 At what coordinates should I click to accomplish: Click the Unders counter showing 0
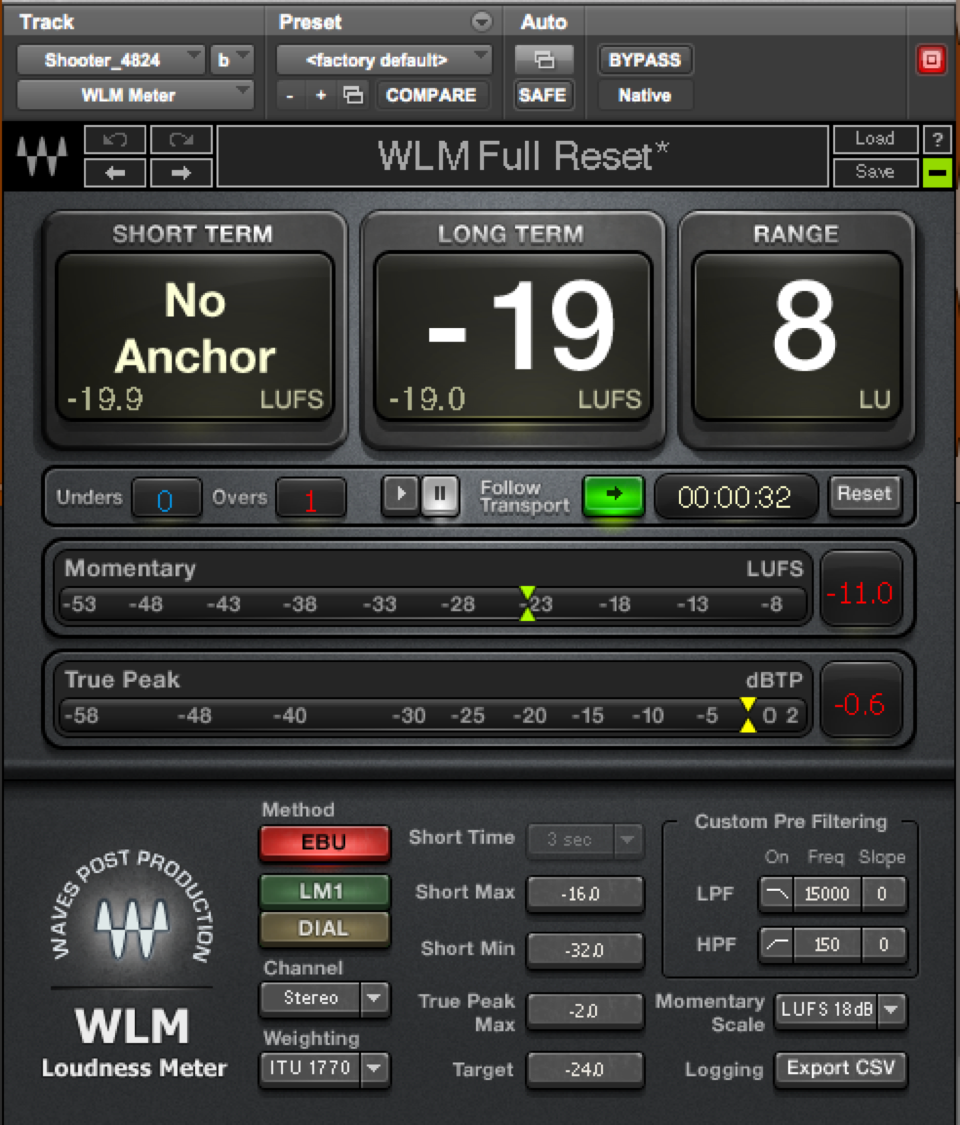pos(166,499)
